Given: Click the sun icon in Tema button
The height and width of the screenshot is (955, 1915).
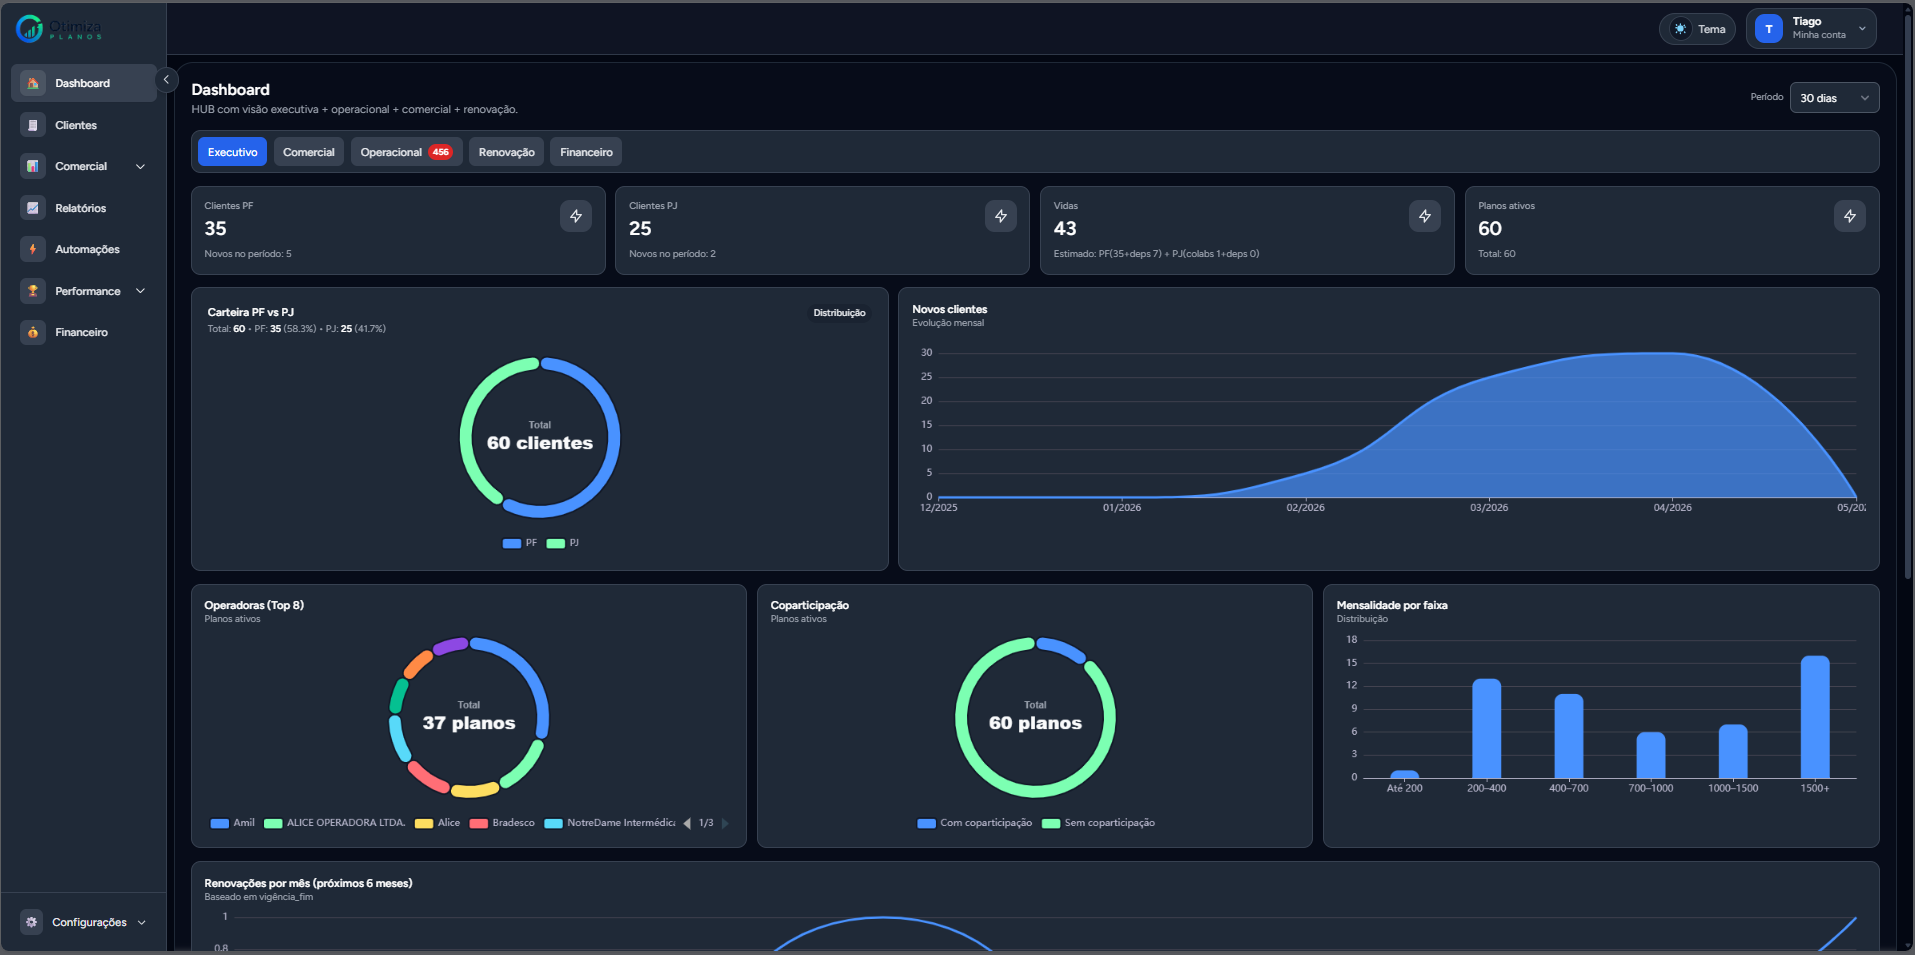Looking at the screenshot, I should (1681, 29).
